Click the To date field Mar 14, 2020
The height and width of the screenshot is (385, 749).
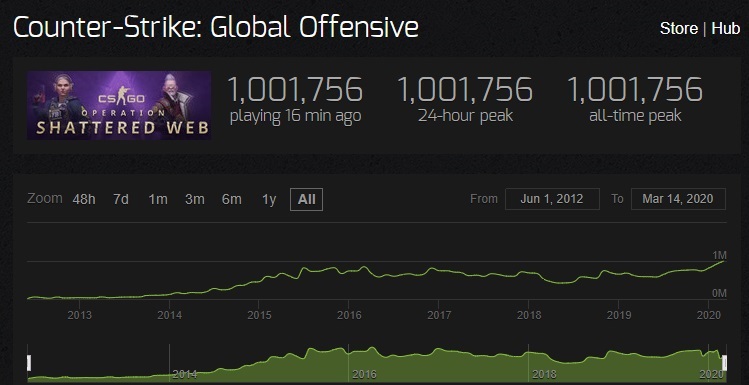(x=678, y=199)
